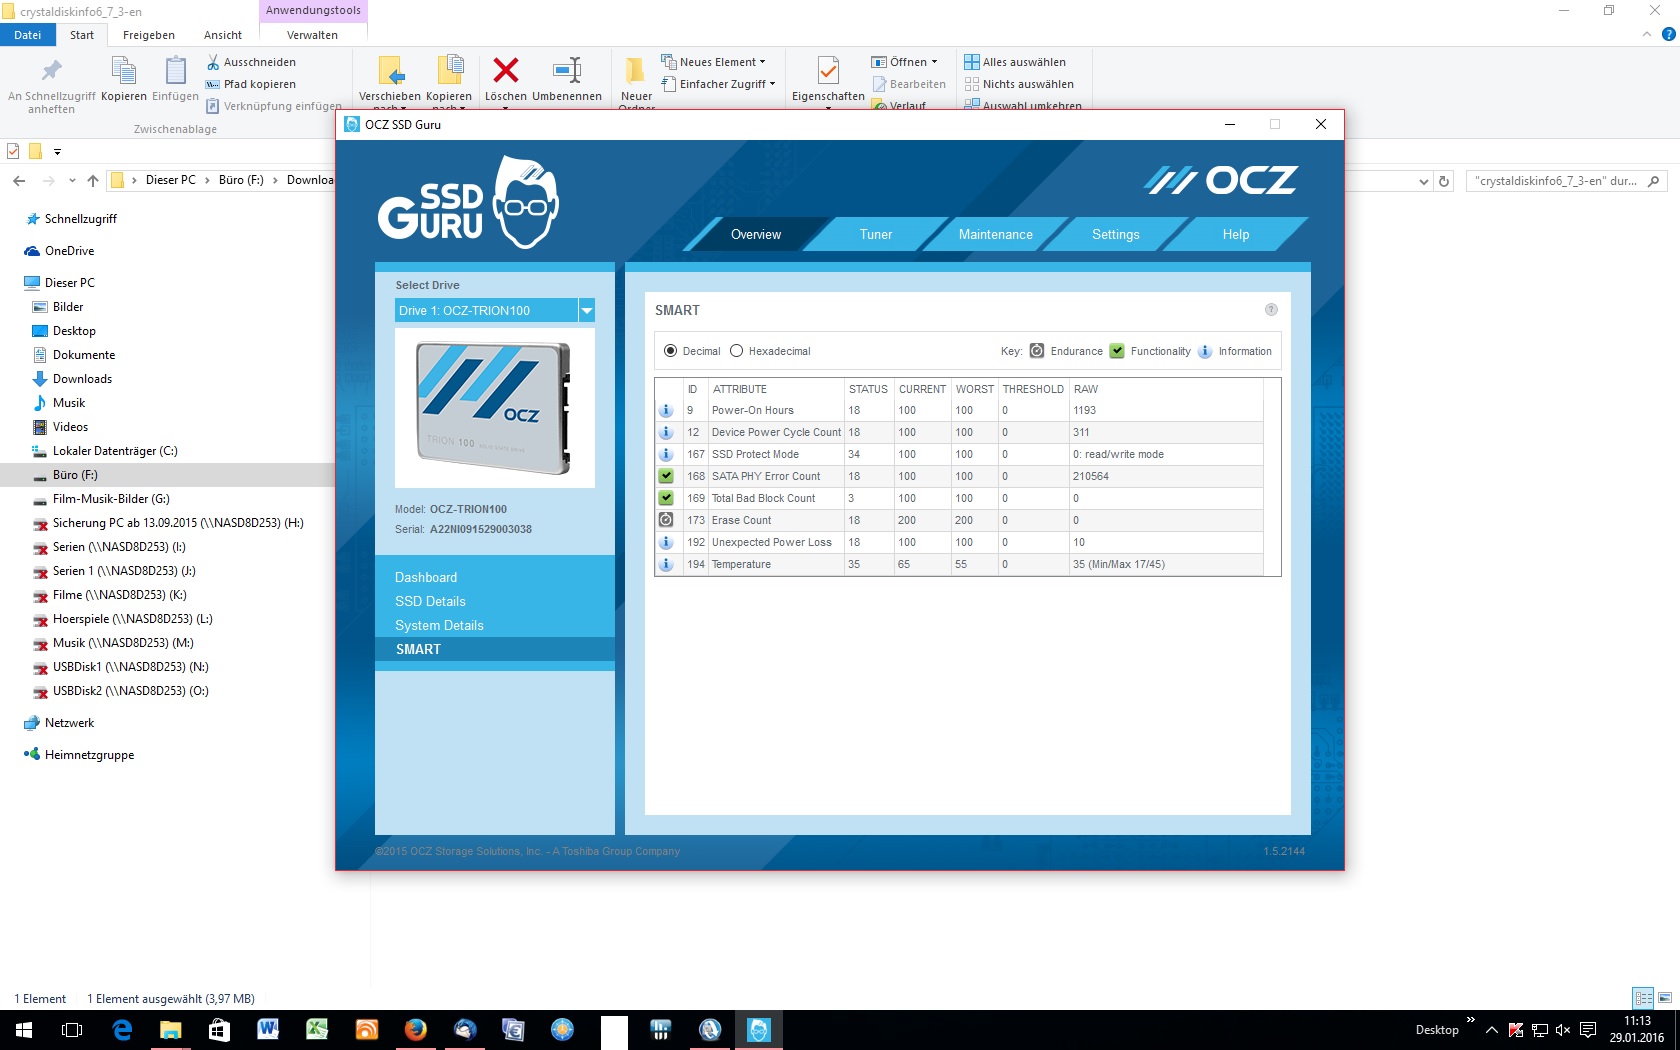The width and height of the screenshot is (1680, 1050).
Task: Open Word from the taskbar
Action: (268, 1030)
